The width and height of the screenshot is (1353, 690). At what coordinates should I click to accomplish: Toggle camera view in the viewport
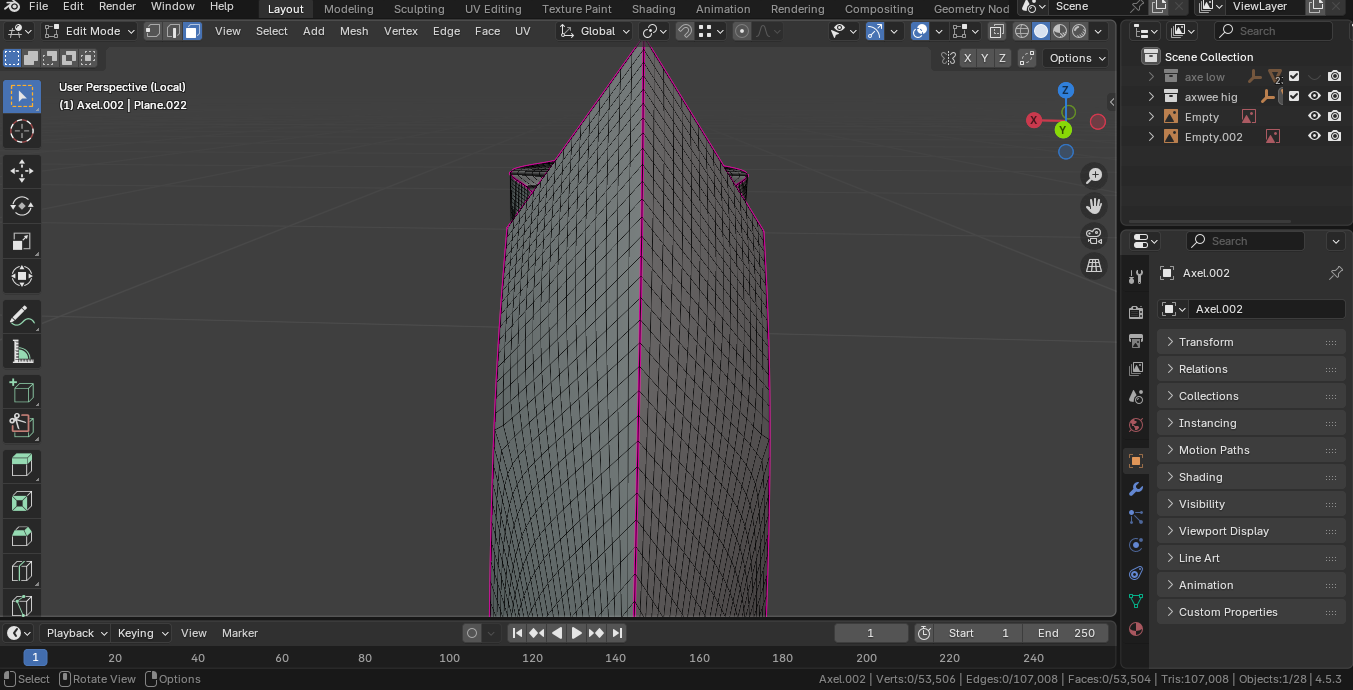[1094, 236]
